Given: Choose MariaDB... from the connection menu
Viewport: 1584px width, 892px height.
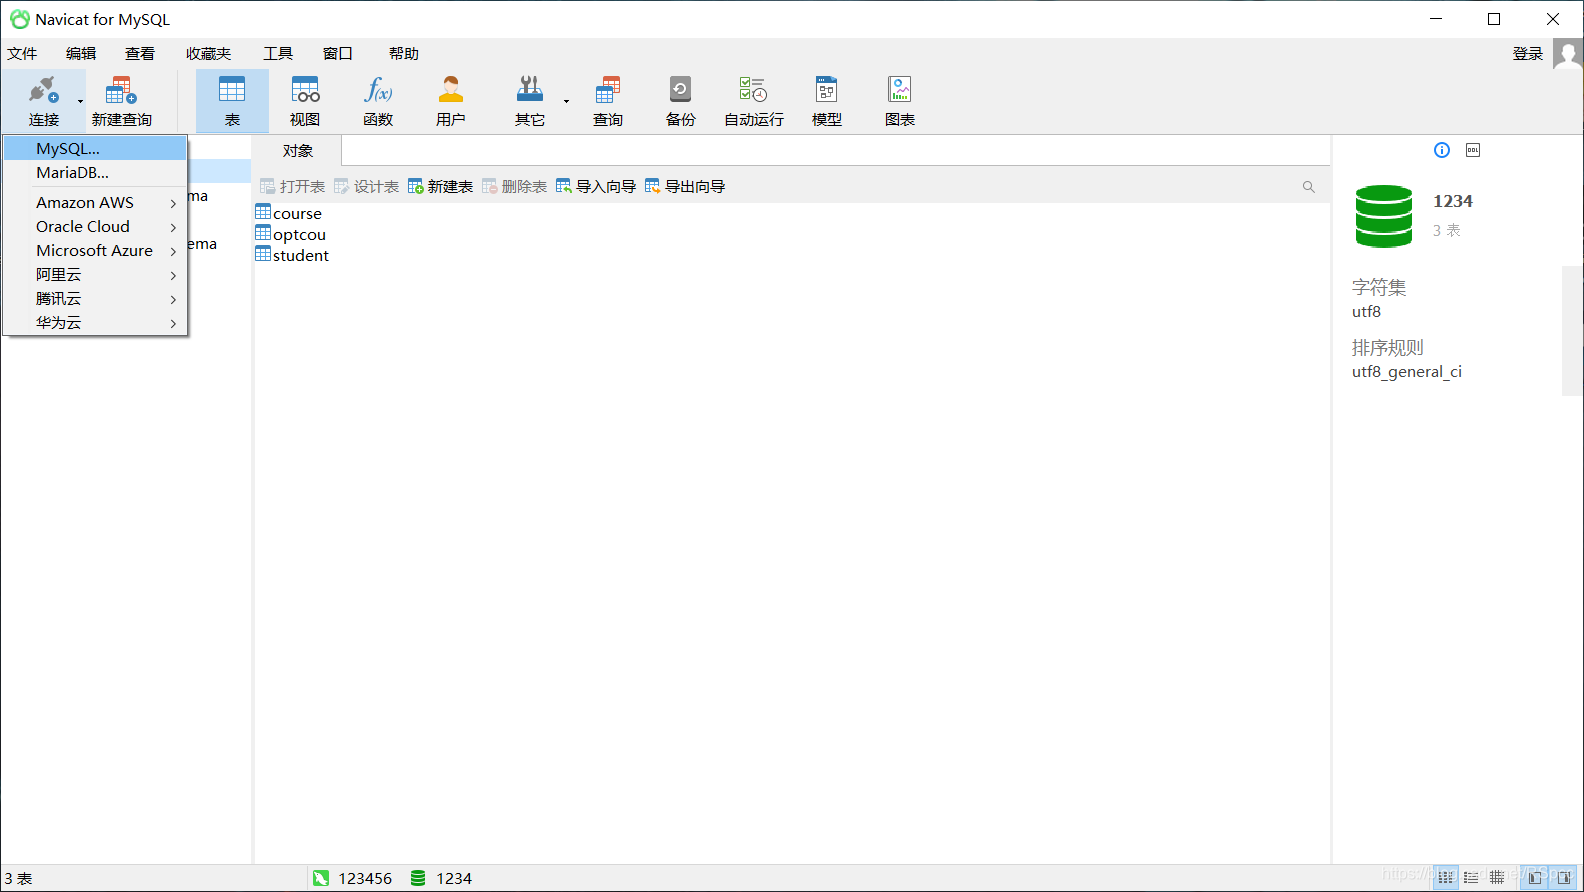Looking at the screenshot, I should [x=95, y=172].
